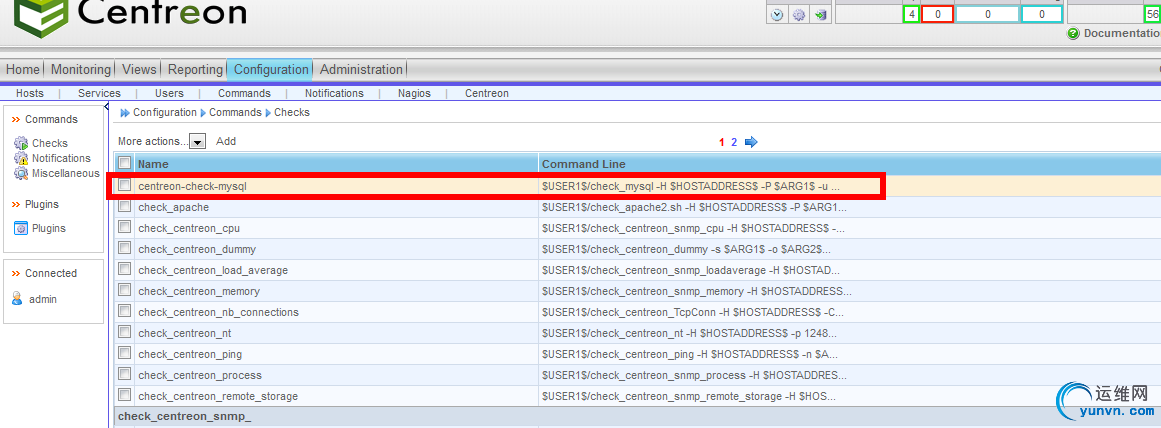Check the check_centreon_process row checkbox
1161x428 pixels.
(125, 374)
